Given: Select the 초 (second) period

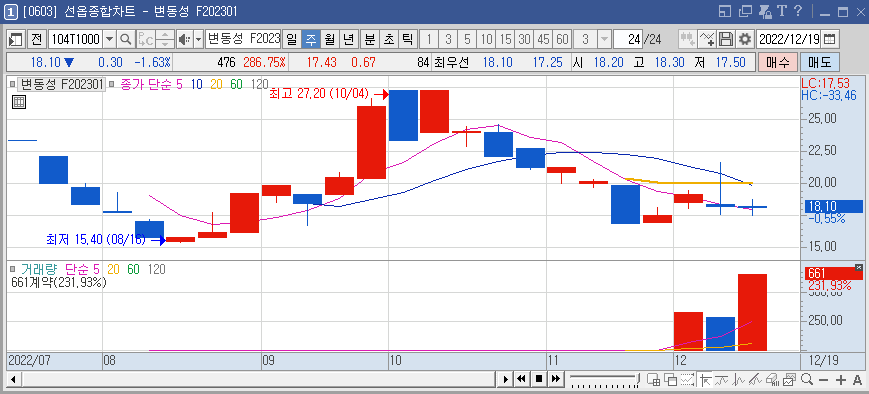Looking at the screenshot, I should [x=389, y=39].
